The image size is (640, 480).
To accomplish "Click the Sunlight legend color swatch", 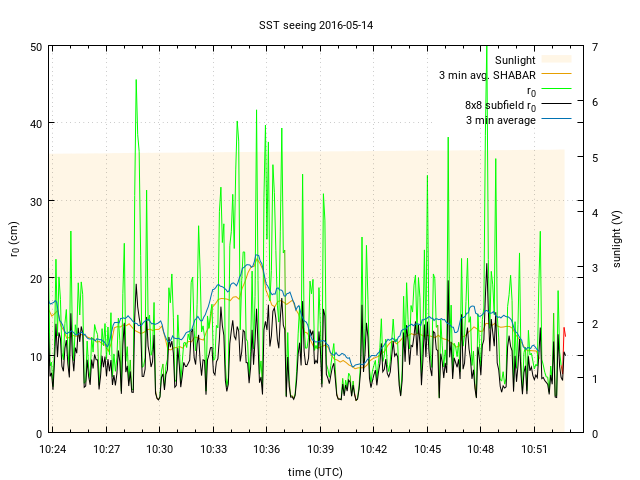I will click(x=556, y=60).
